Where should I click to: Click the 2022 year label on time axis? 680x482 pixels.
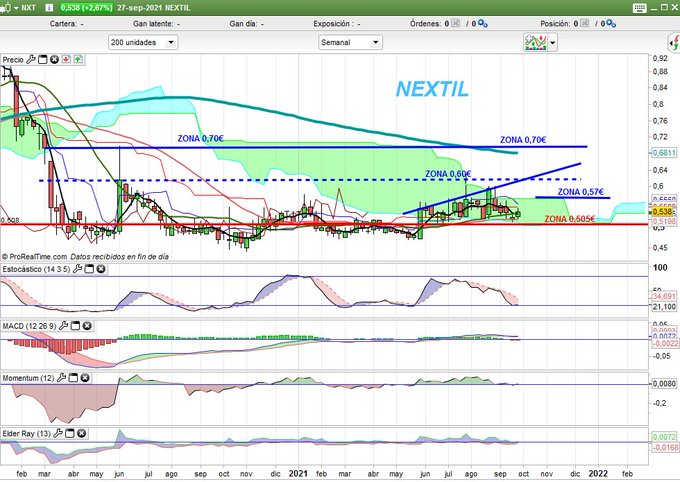pos(598,473)
